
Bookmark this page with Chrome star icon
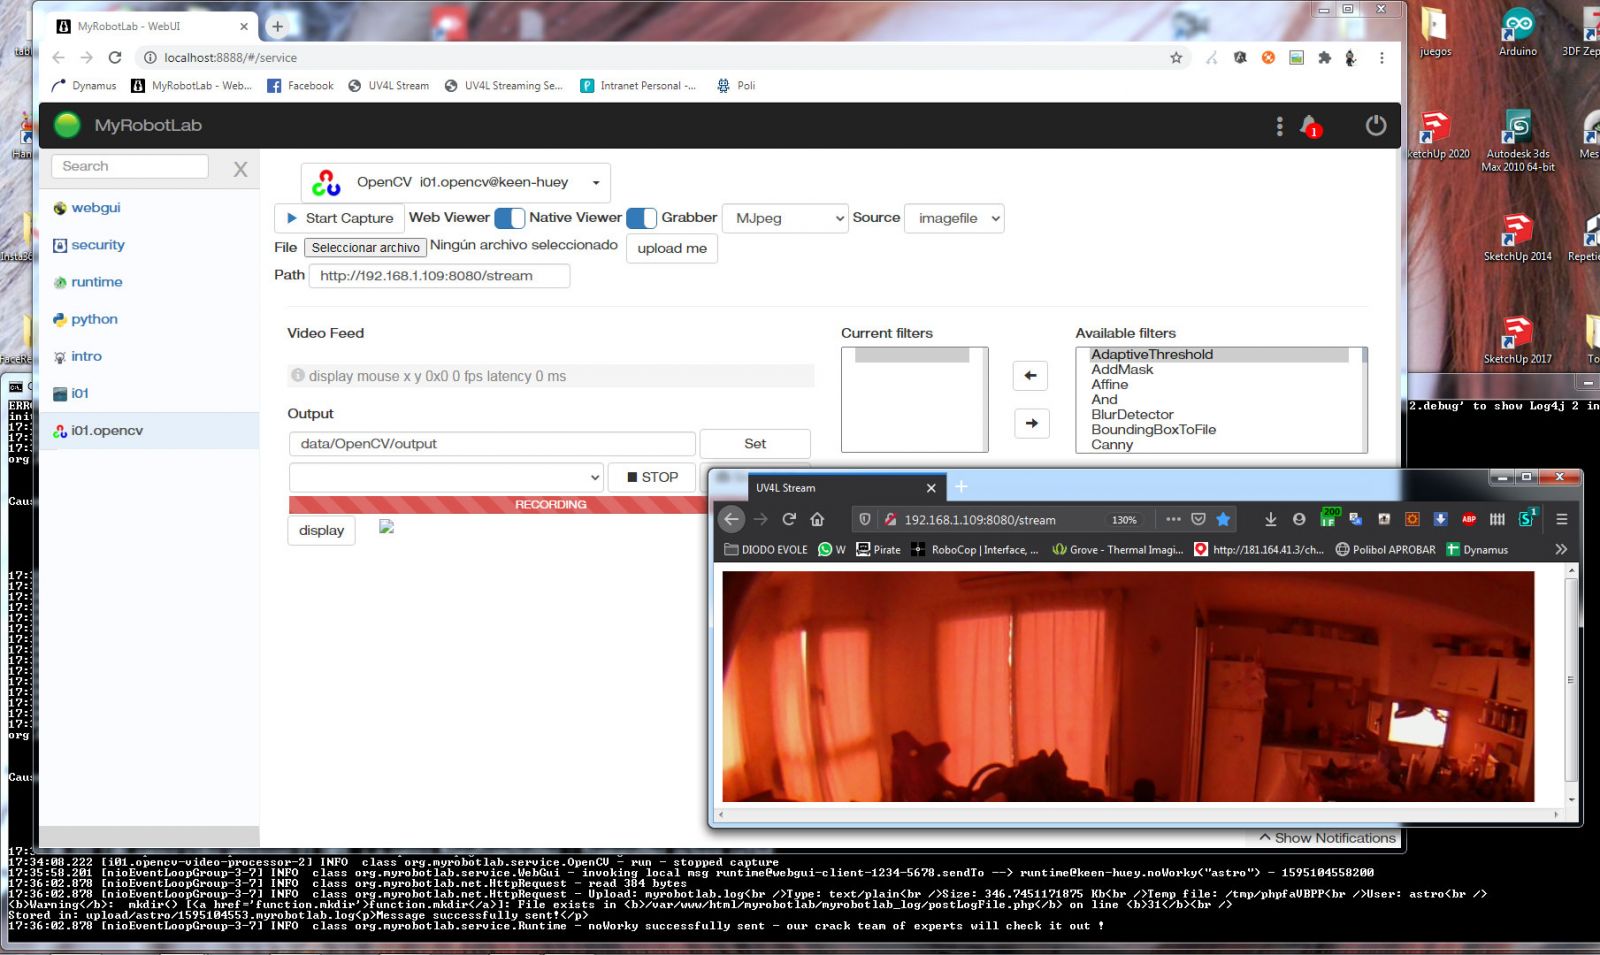pyautogui.click(x=1176, y=58)
